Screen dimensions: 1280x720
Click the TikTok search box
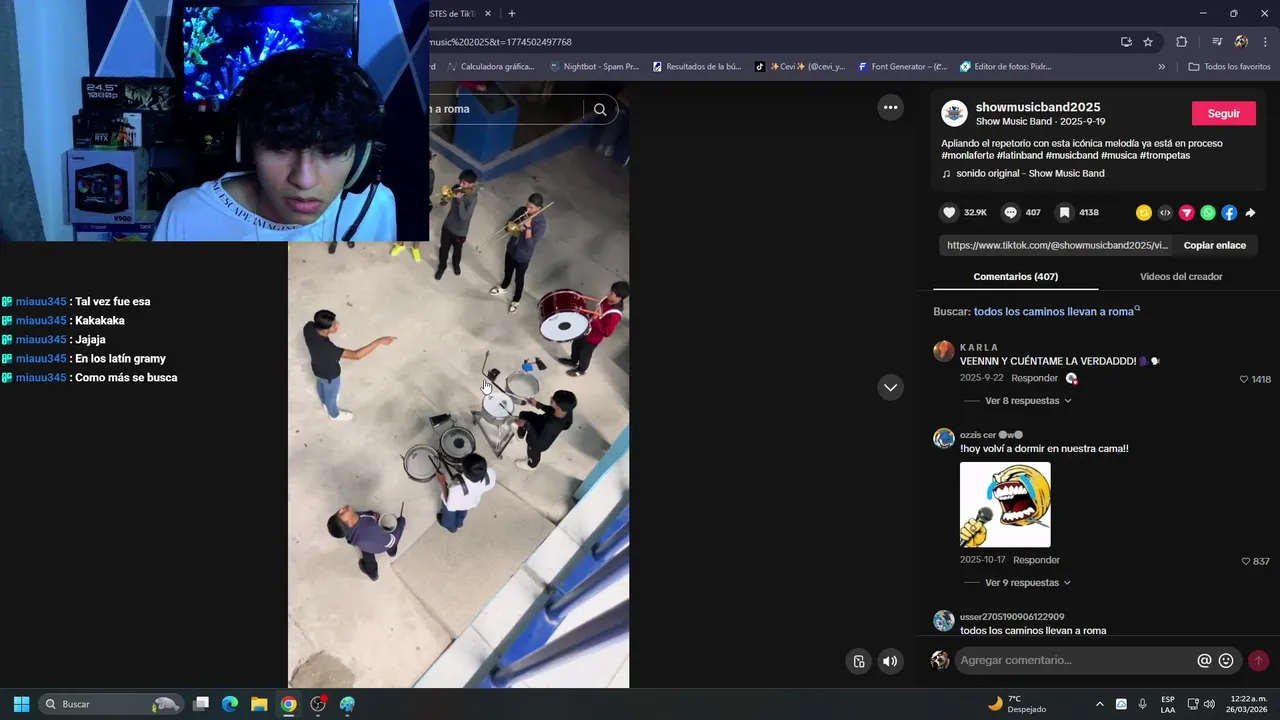tap(505, 110)
